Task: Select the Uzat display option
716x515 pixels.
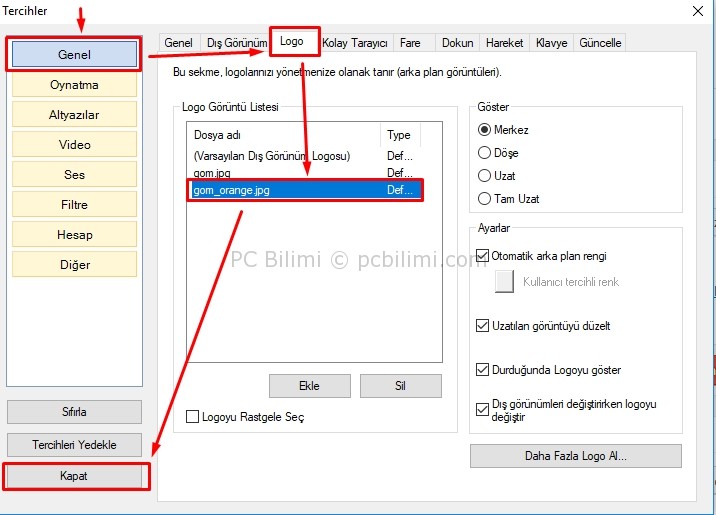Action: coord(484,175)
